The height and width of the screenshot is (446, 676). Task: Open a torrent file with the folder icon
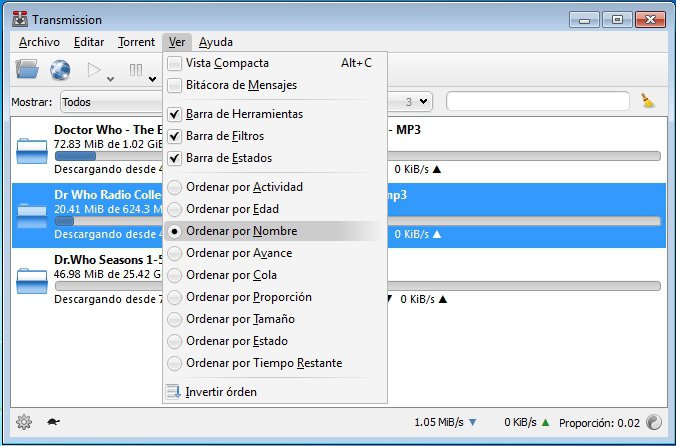coord(27,69)
